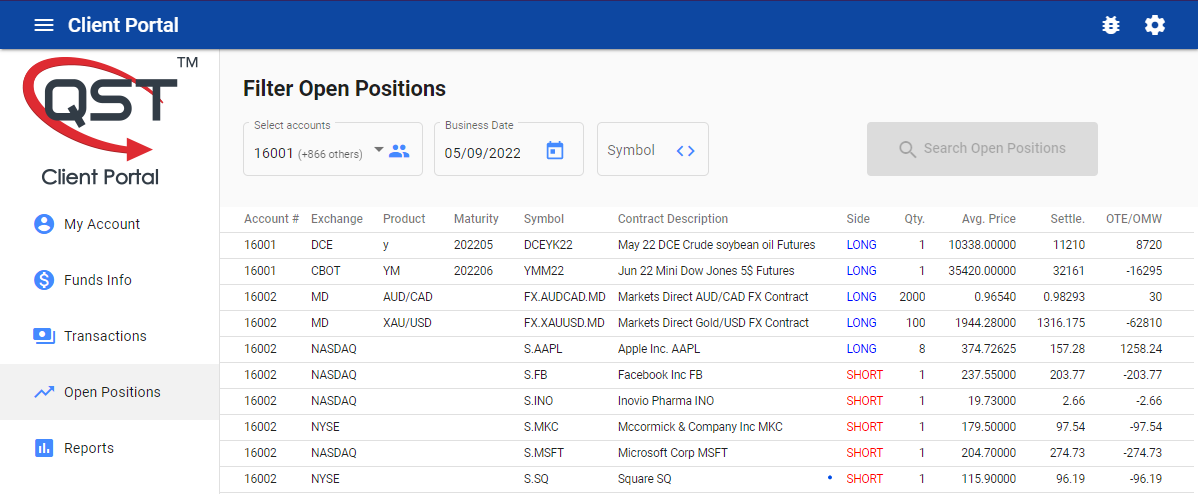Click the S.FB symbol cell
Image resolution: width=1198 pixels, height=494 pixels.
click(536, 375)
